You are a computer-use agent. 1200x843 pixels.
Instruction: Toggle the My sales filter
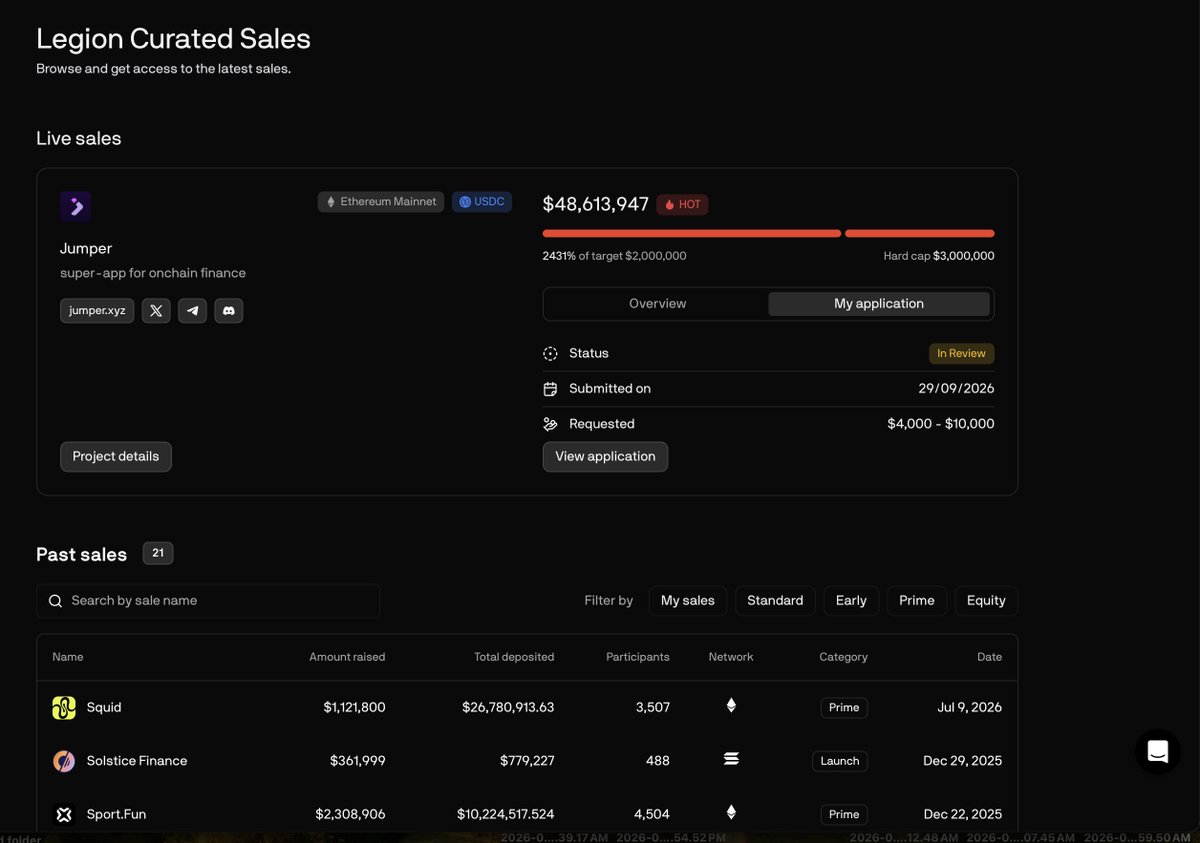(x=688, y=601)
